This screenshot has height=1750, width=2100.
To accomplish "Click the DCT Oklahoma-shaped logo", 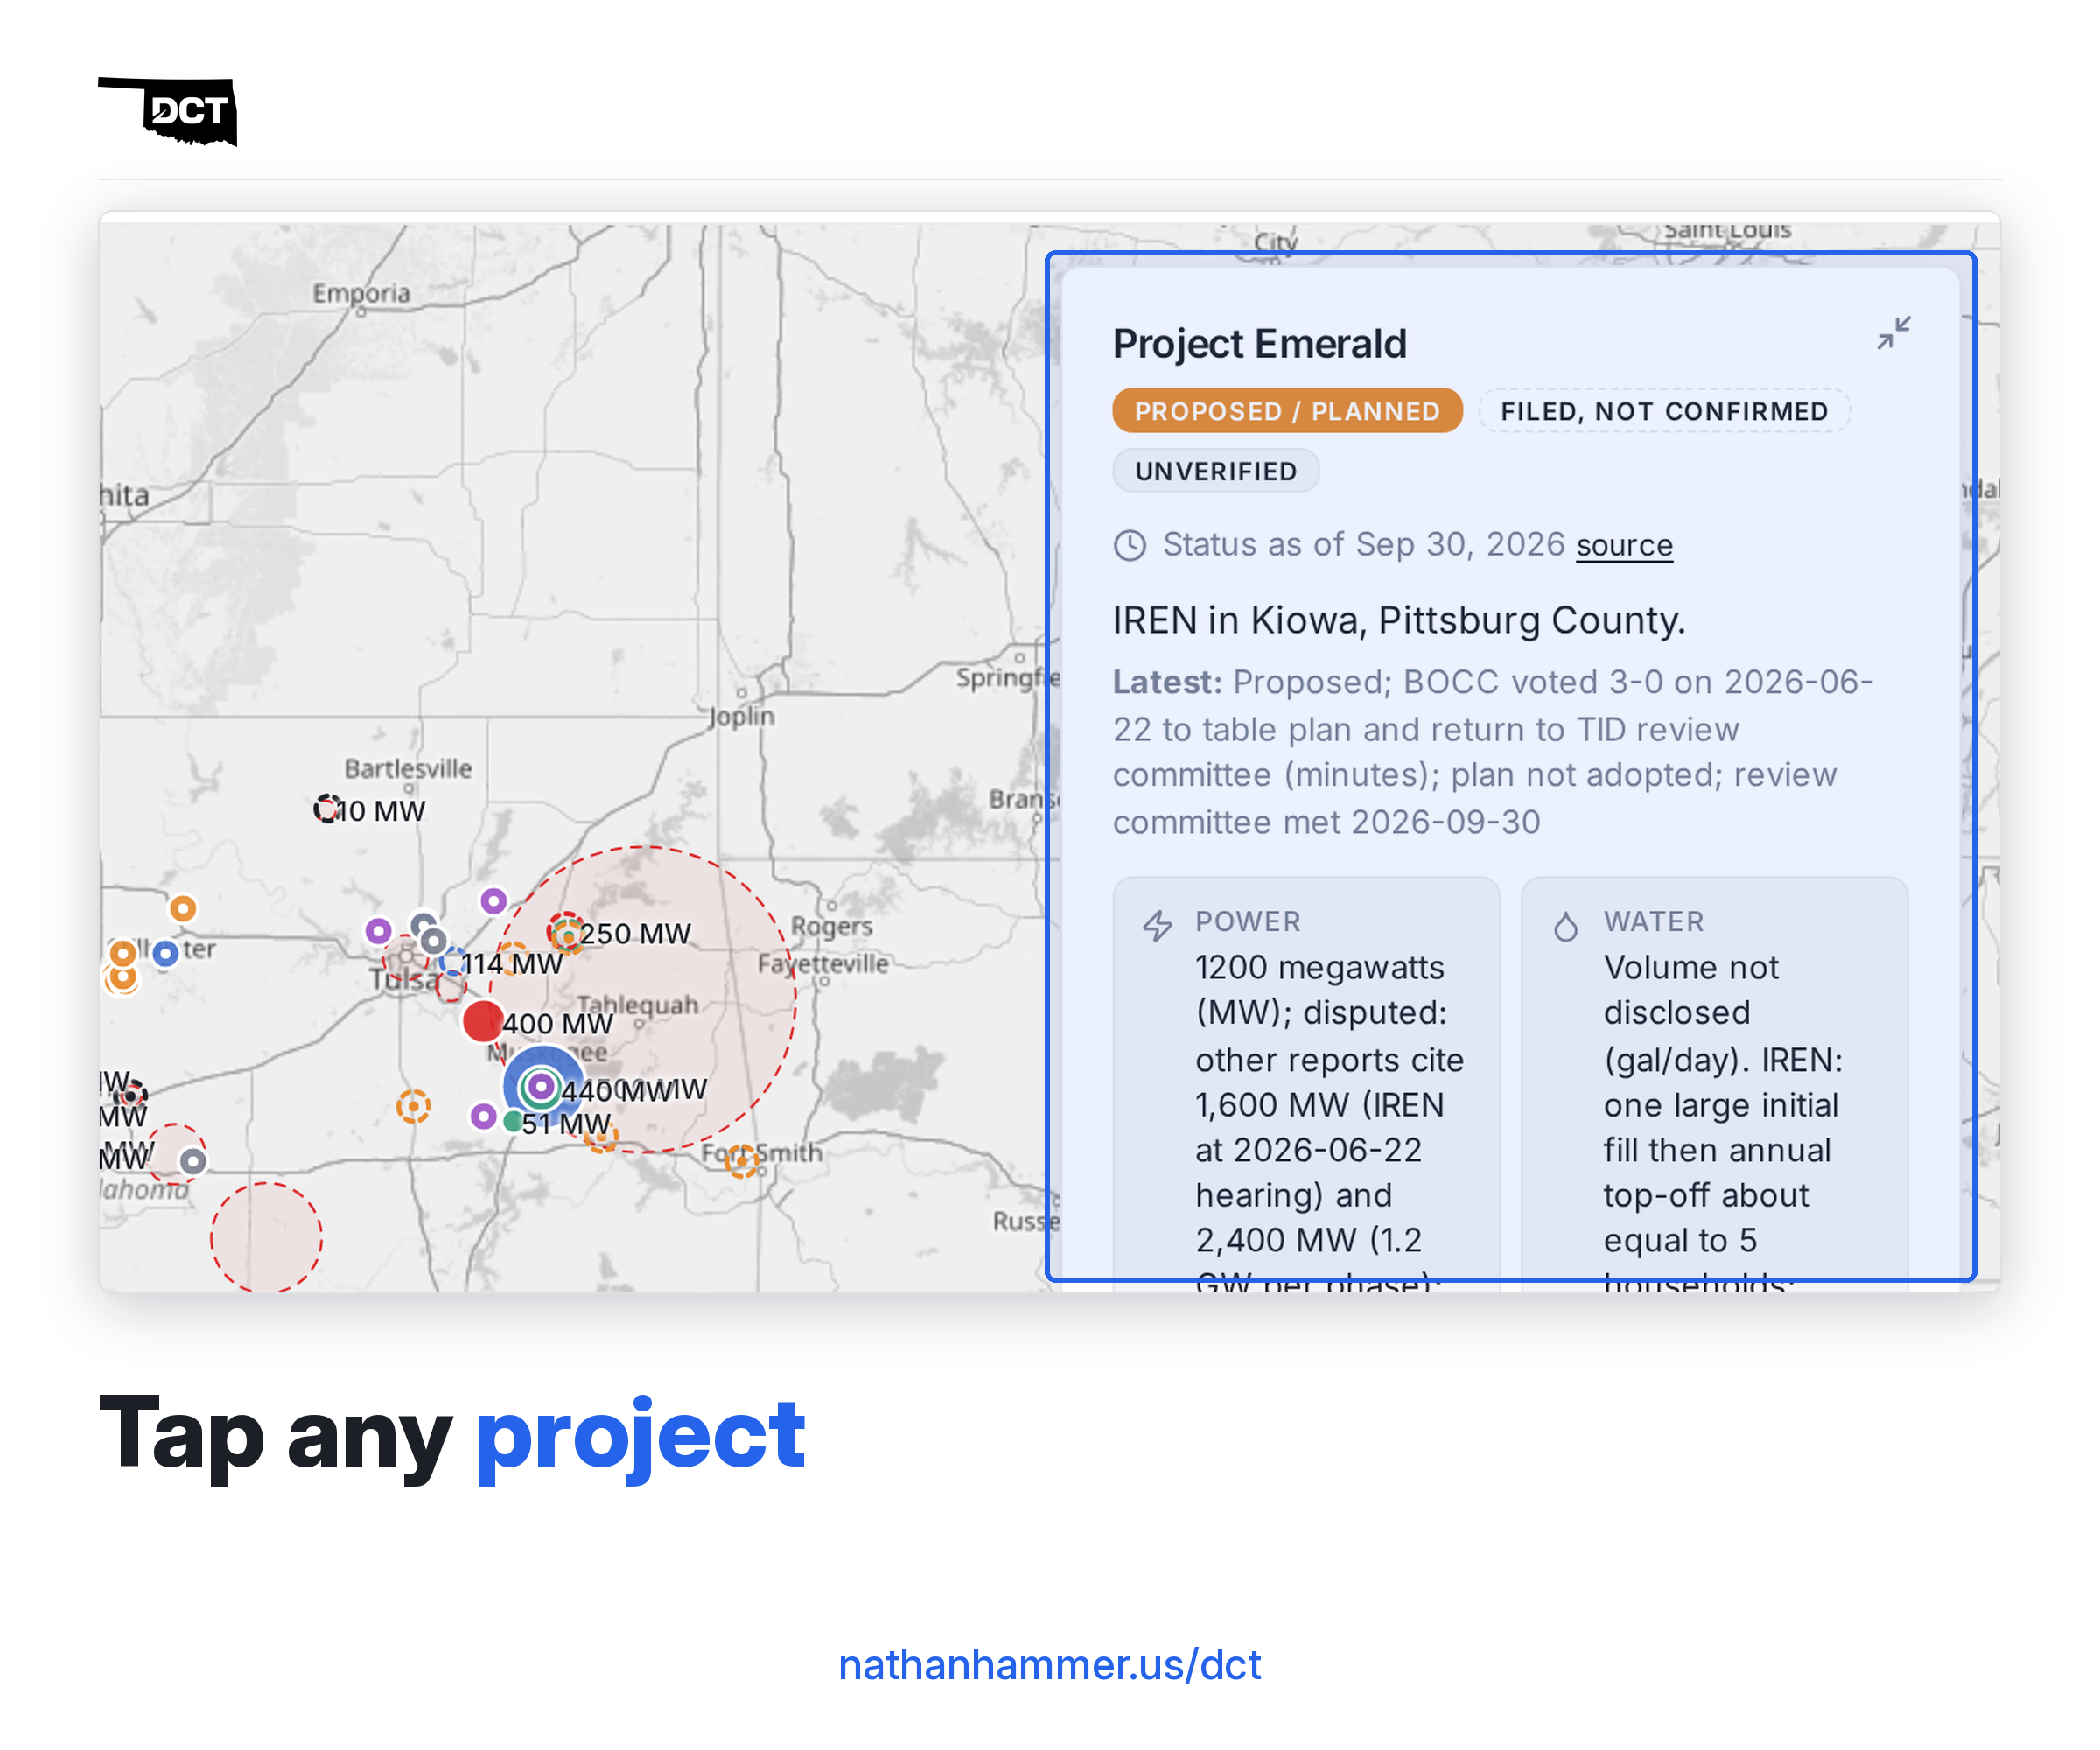I will [x=168, y=112].
